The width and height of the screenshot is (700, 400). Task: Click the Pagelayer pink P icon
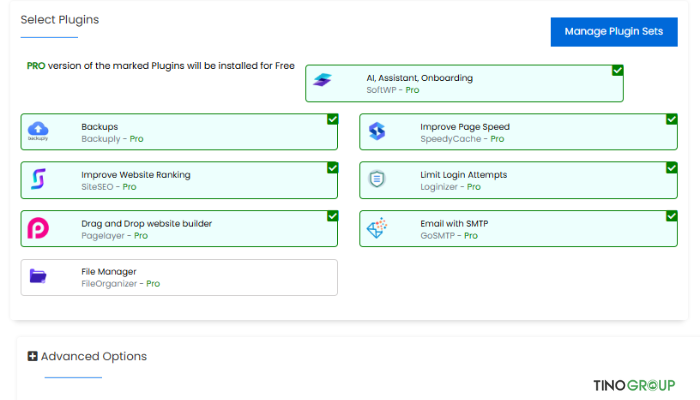click(38, 228)
